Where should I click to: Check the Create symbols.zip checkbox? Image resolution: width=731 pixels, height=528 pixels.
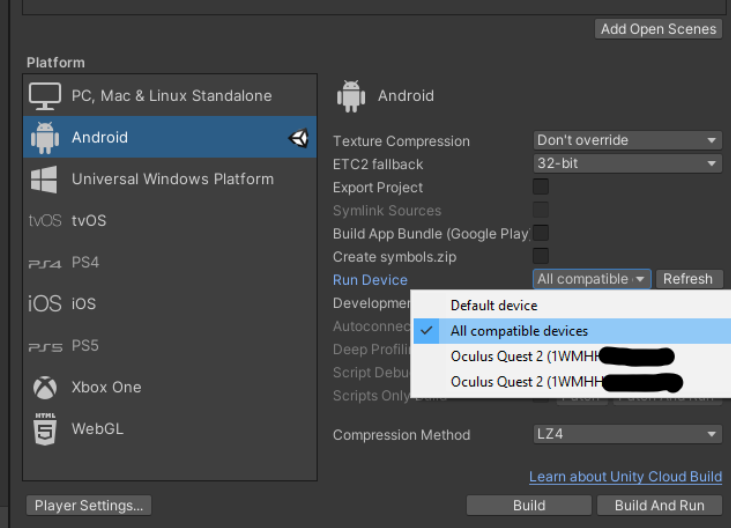pyautogui.click(x=541, y=256)
